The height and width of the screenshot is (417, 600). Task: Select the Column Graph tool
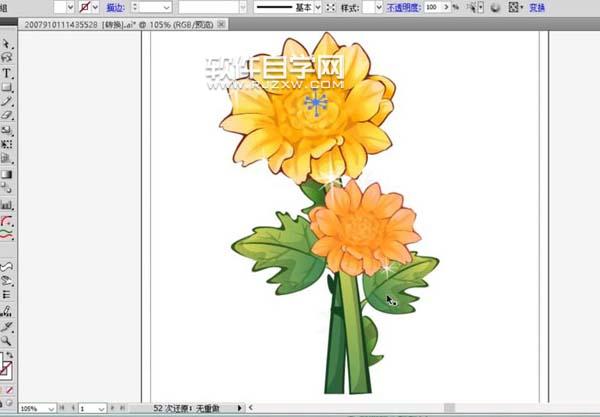[x=6, y=204]
